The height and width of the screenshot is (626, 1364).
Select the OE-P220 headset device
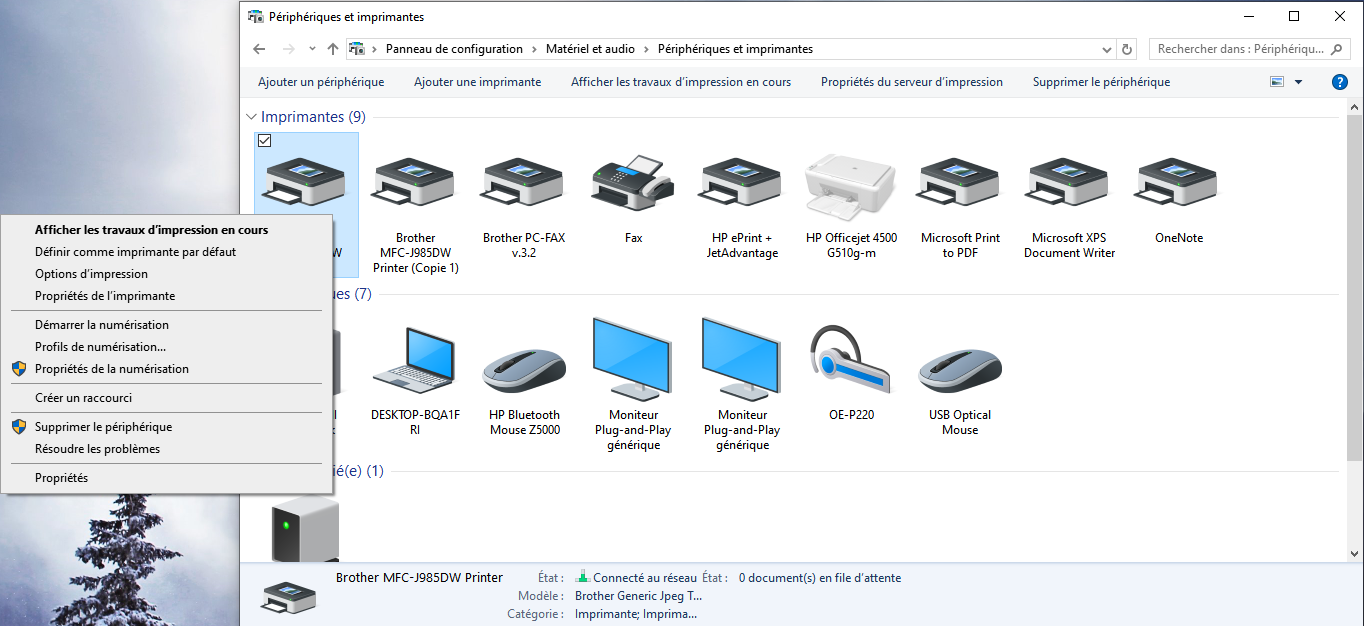point(850,359)
